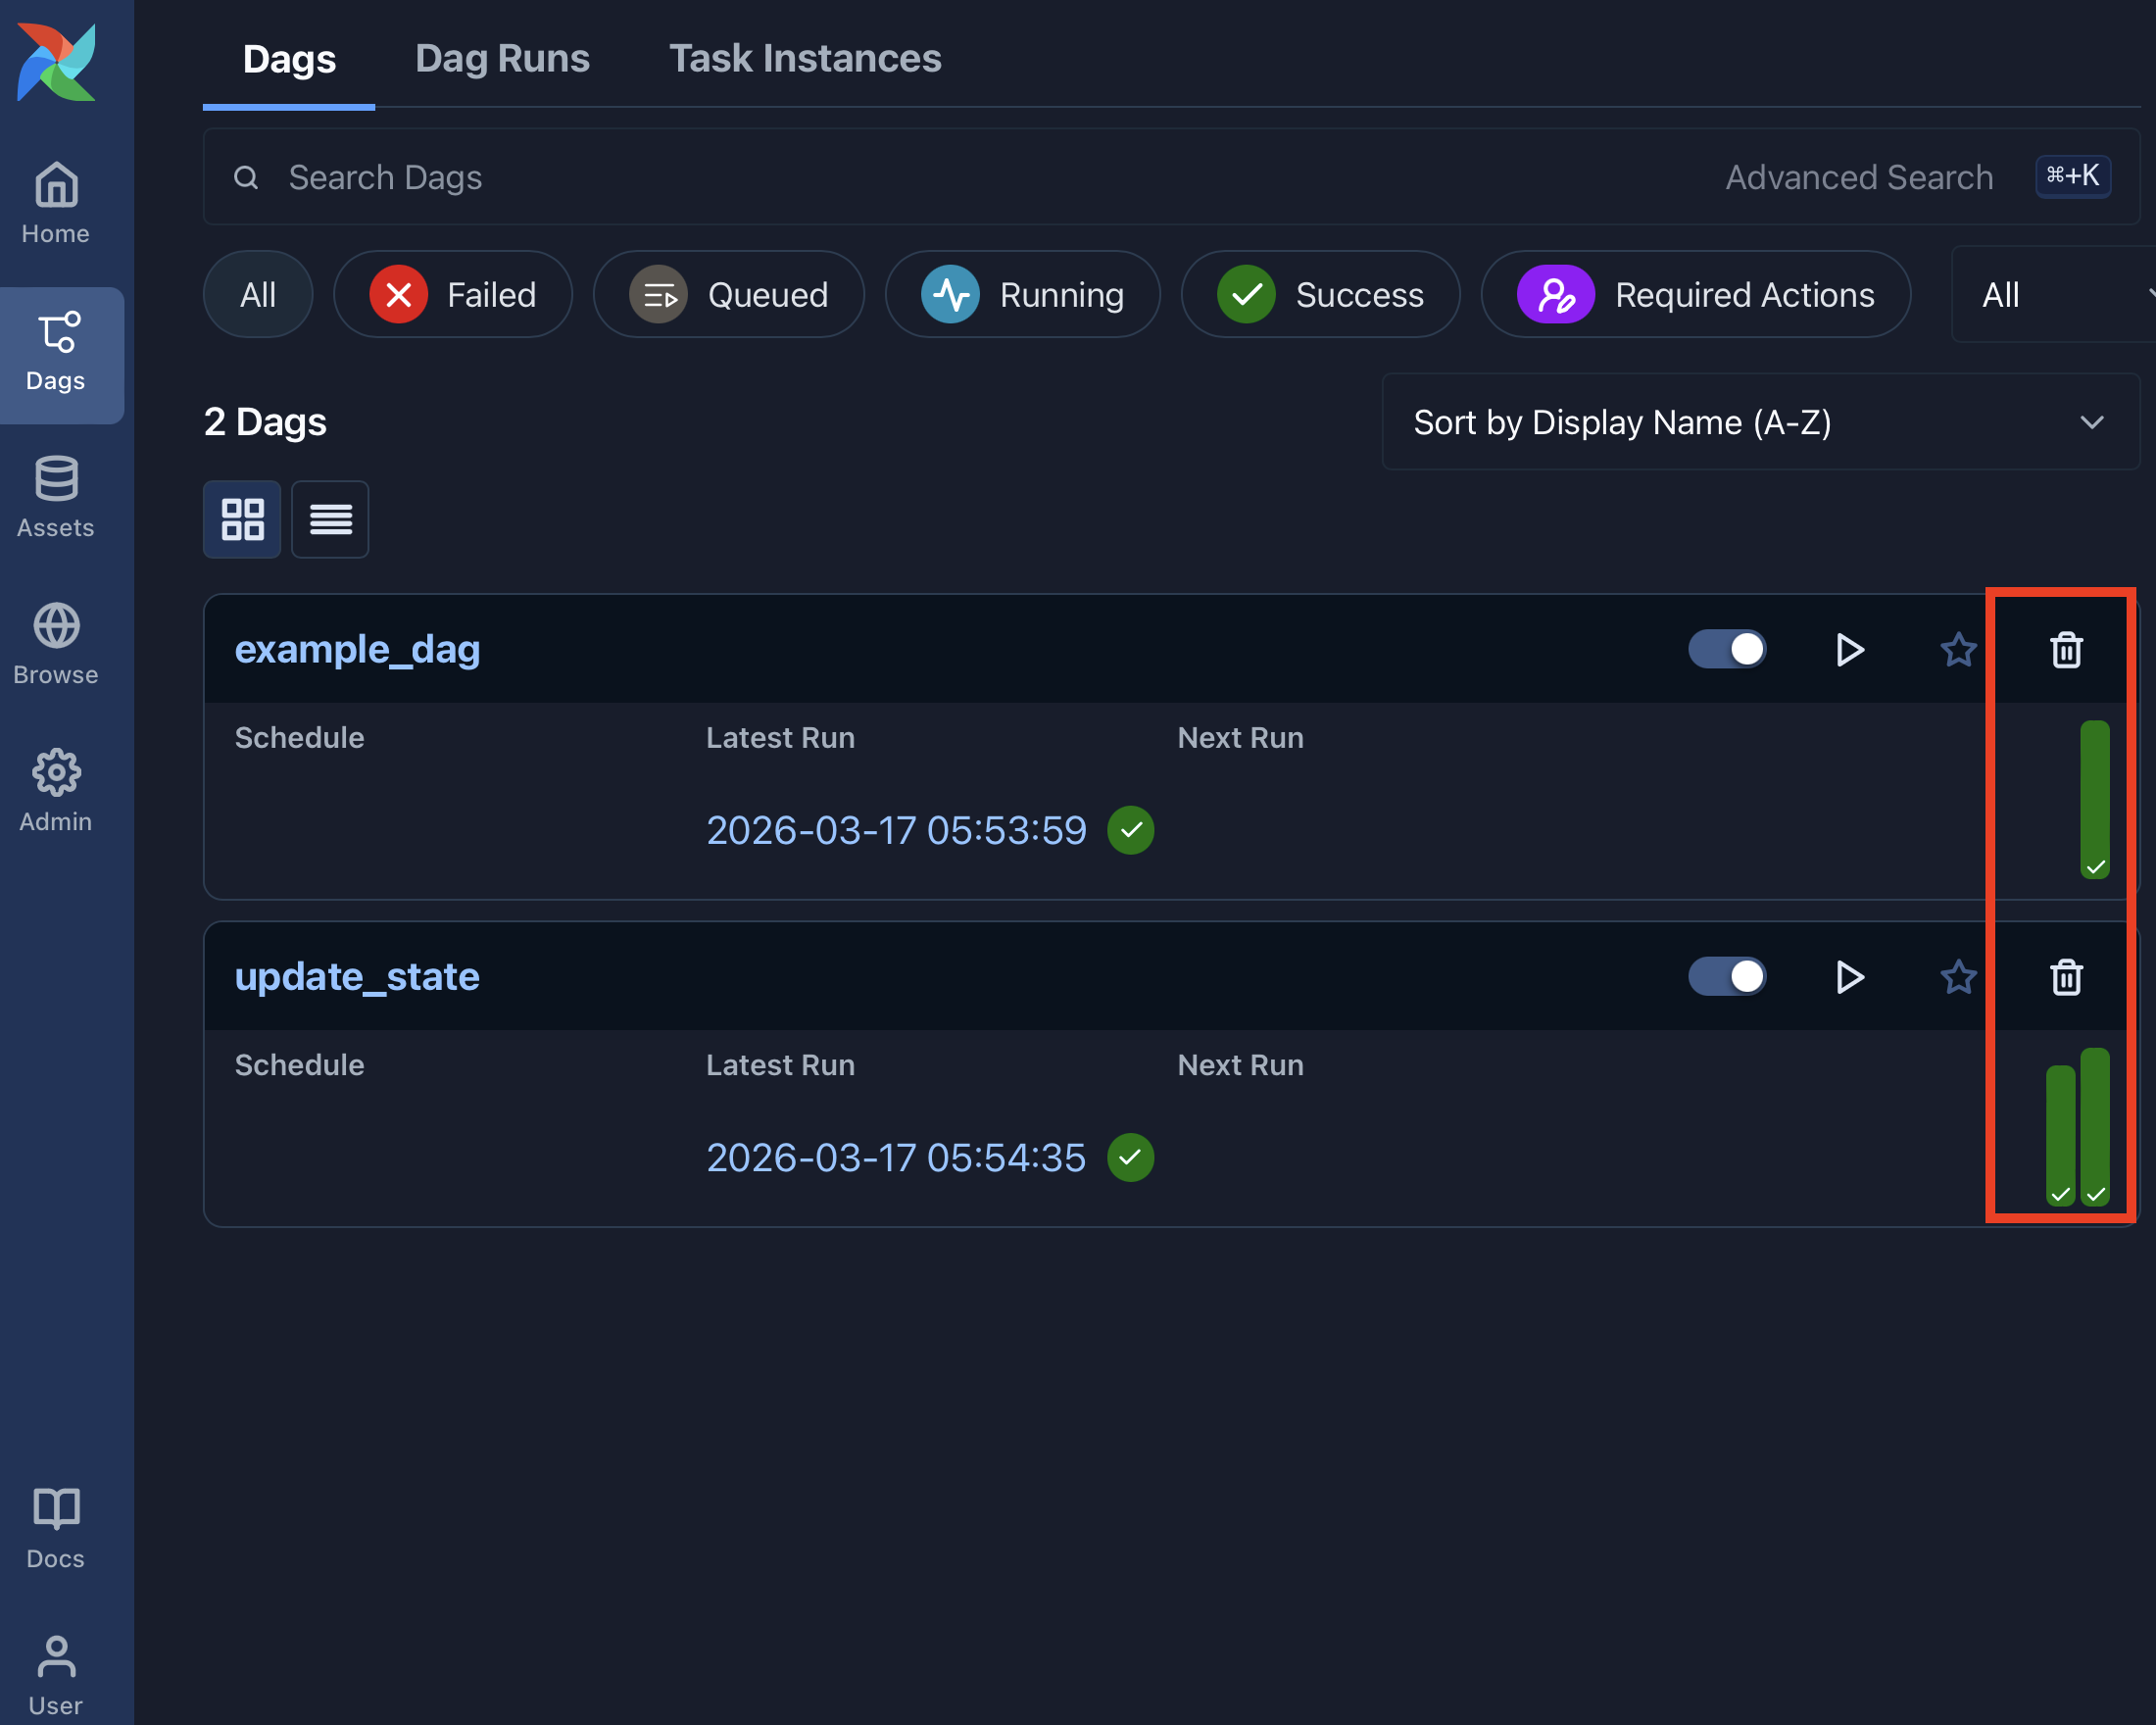Image resolution: width=2156 pixels, height=1725 pixels.
Task: Trigger example_dag with play icon
Action: coord(1850,650)
